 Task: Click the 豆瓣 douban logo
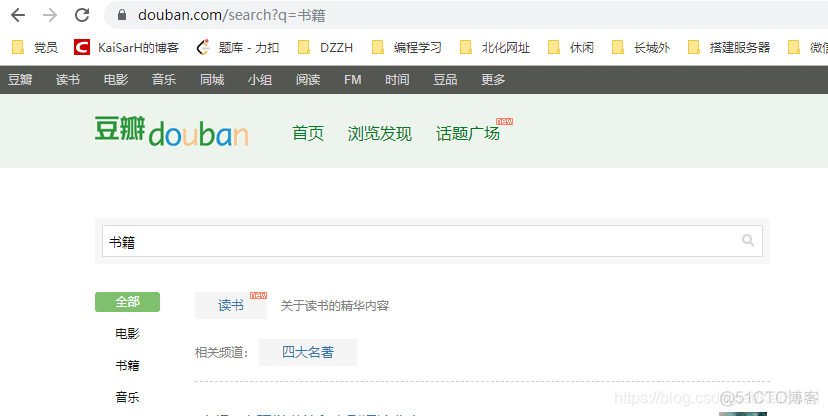172,131
